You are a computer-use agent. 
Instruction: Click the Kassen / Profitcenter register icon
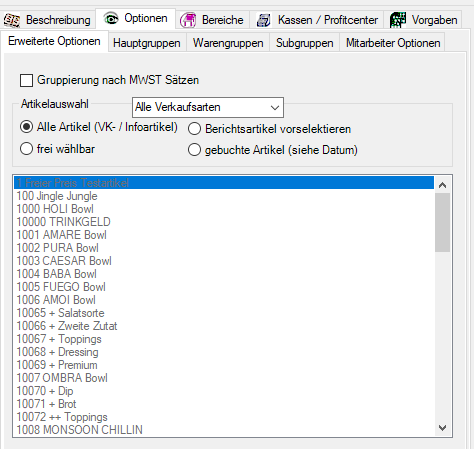point(264,20)
